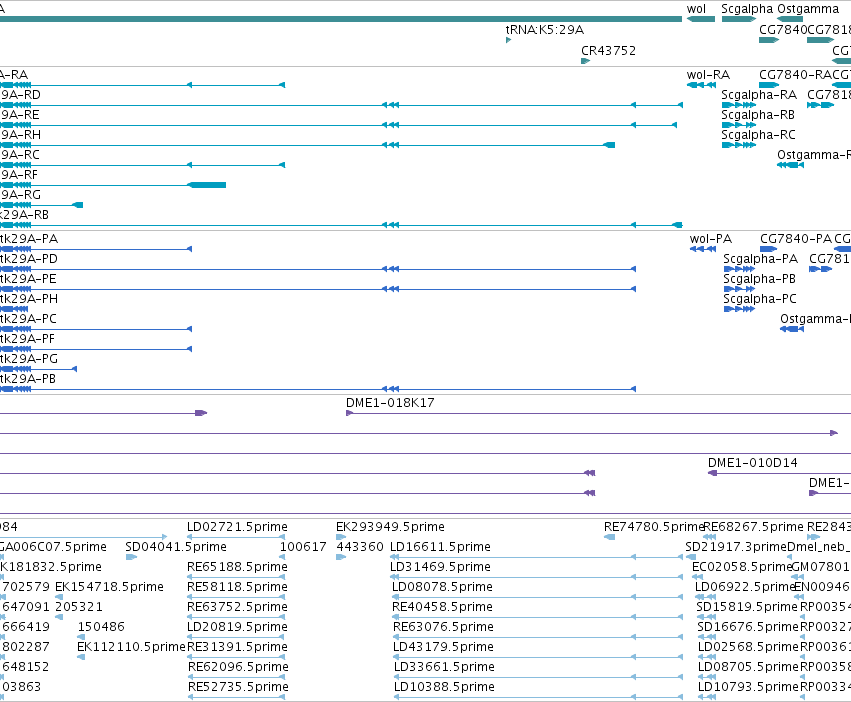Select the 150486 feature label
Screen dimensions: 851x702
[x=101, y=627]
